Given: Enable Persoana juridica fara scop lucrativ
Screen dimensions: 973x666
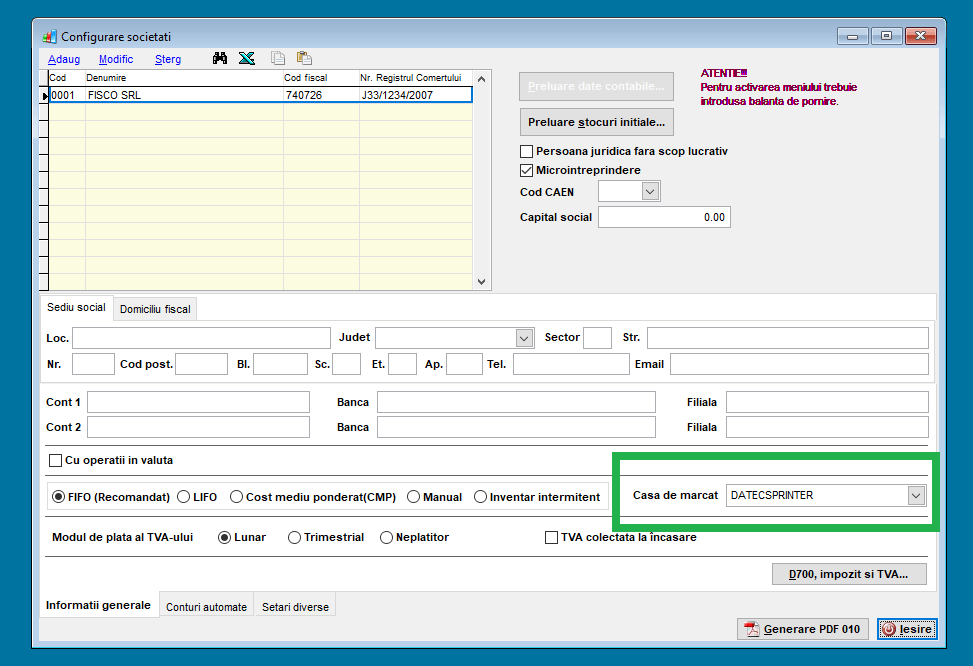Looking at the screenshot, I should click(x=526, y=151).
